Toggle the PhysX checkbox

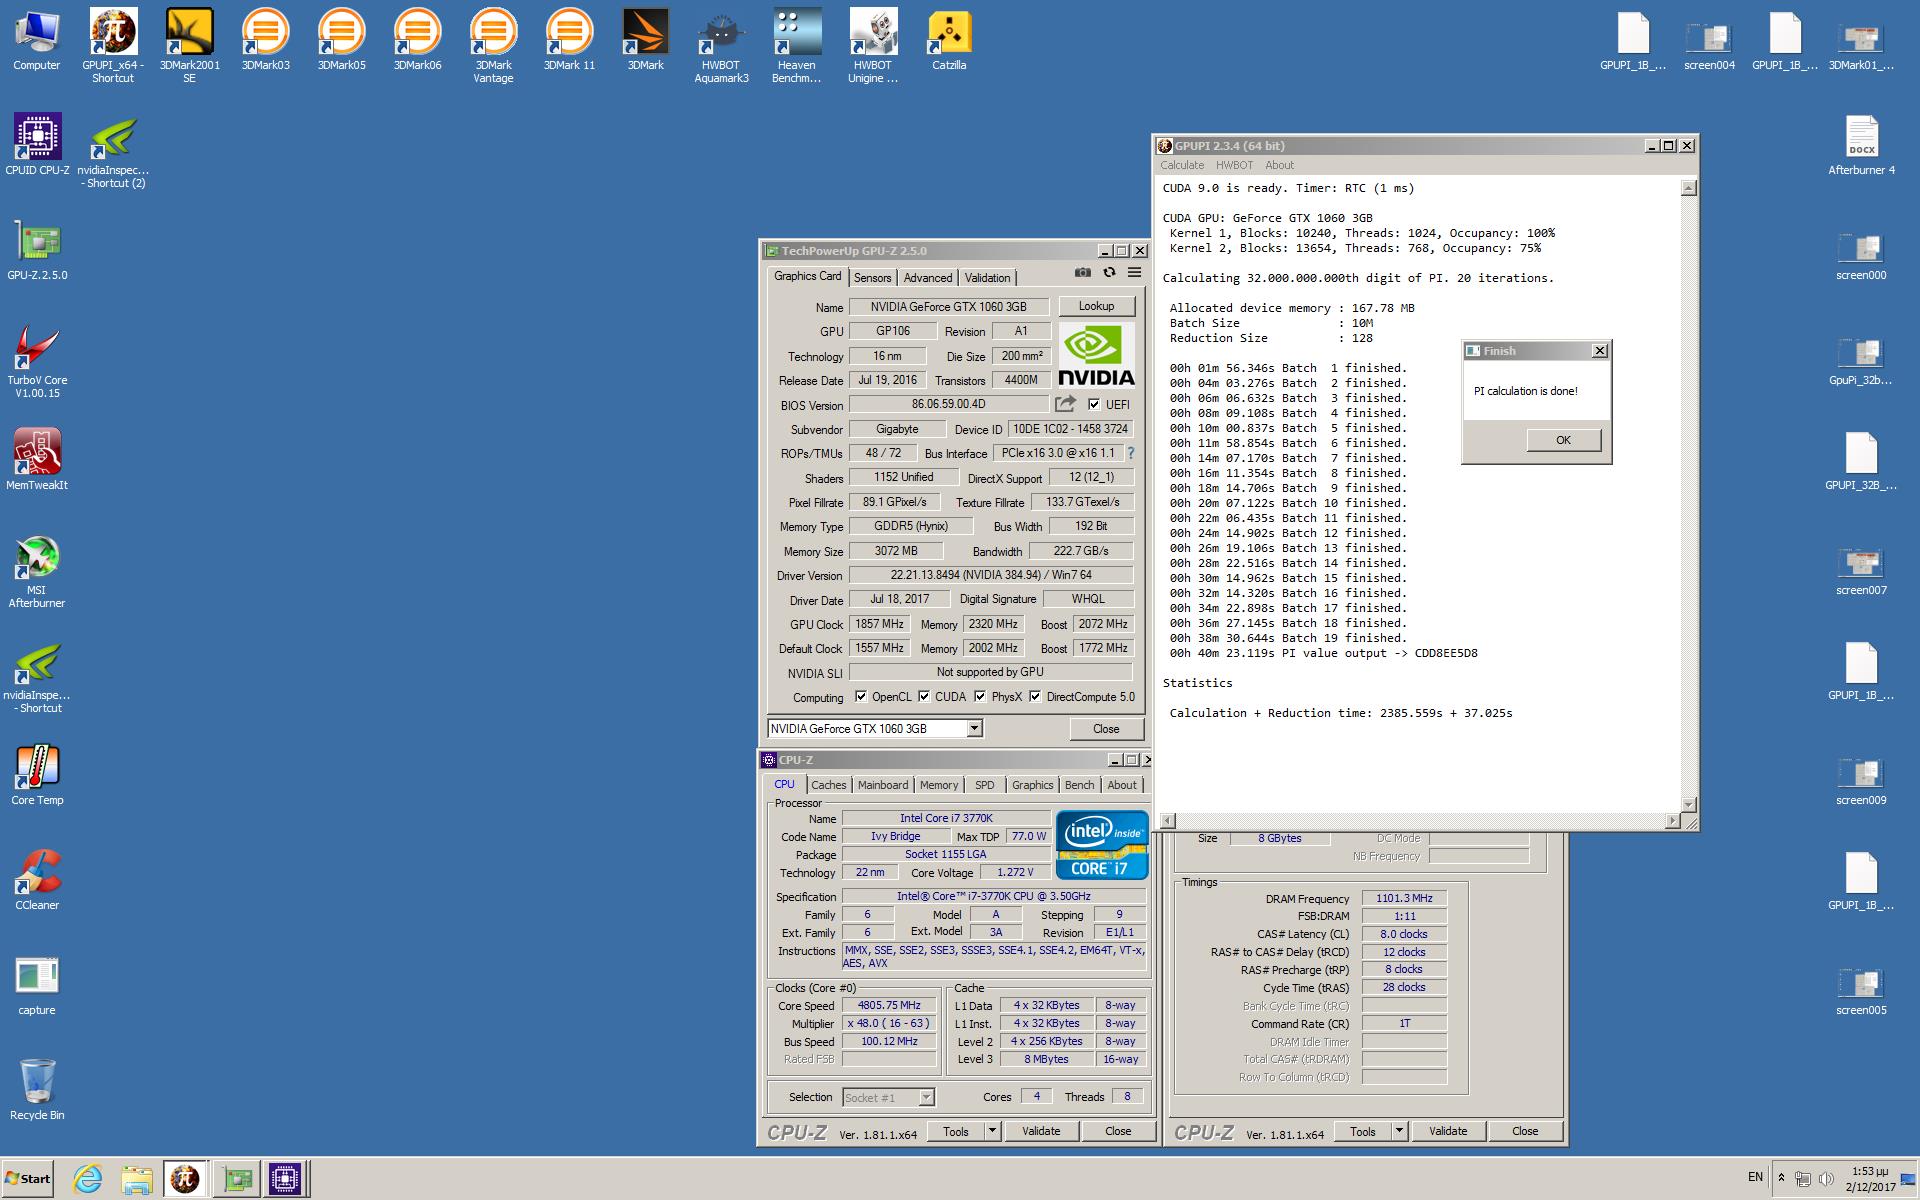pos(980,697)
